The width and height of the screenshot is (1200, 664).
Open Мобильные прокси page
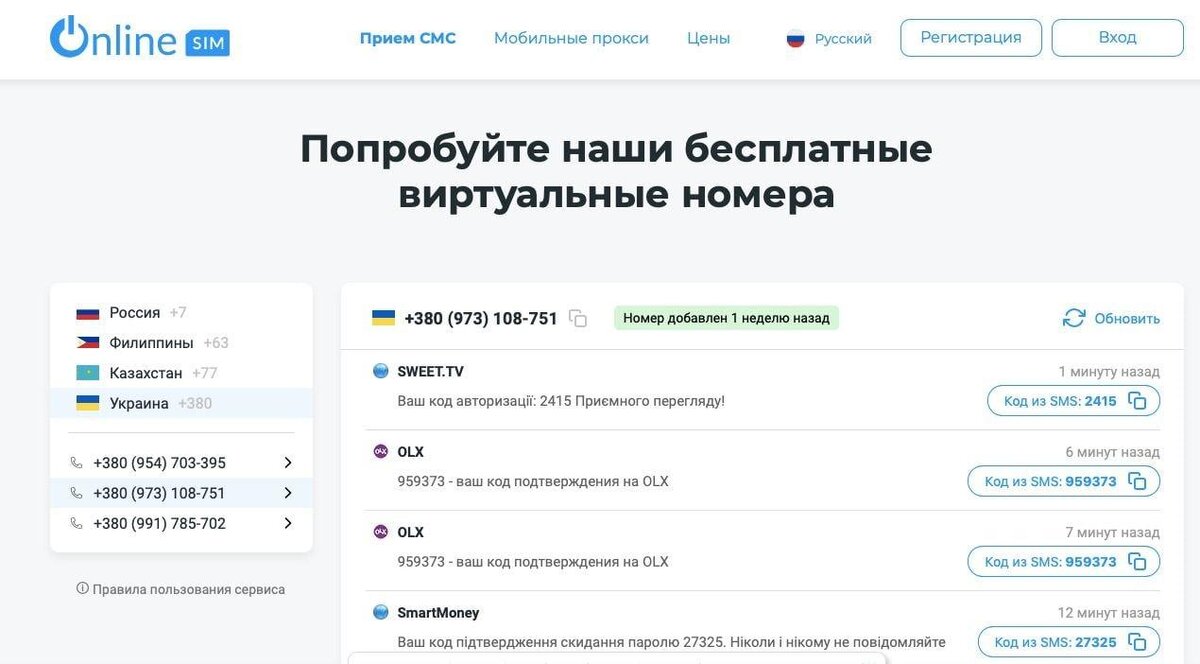[571, 38]
